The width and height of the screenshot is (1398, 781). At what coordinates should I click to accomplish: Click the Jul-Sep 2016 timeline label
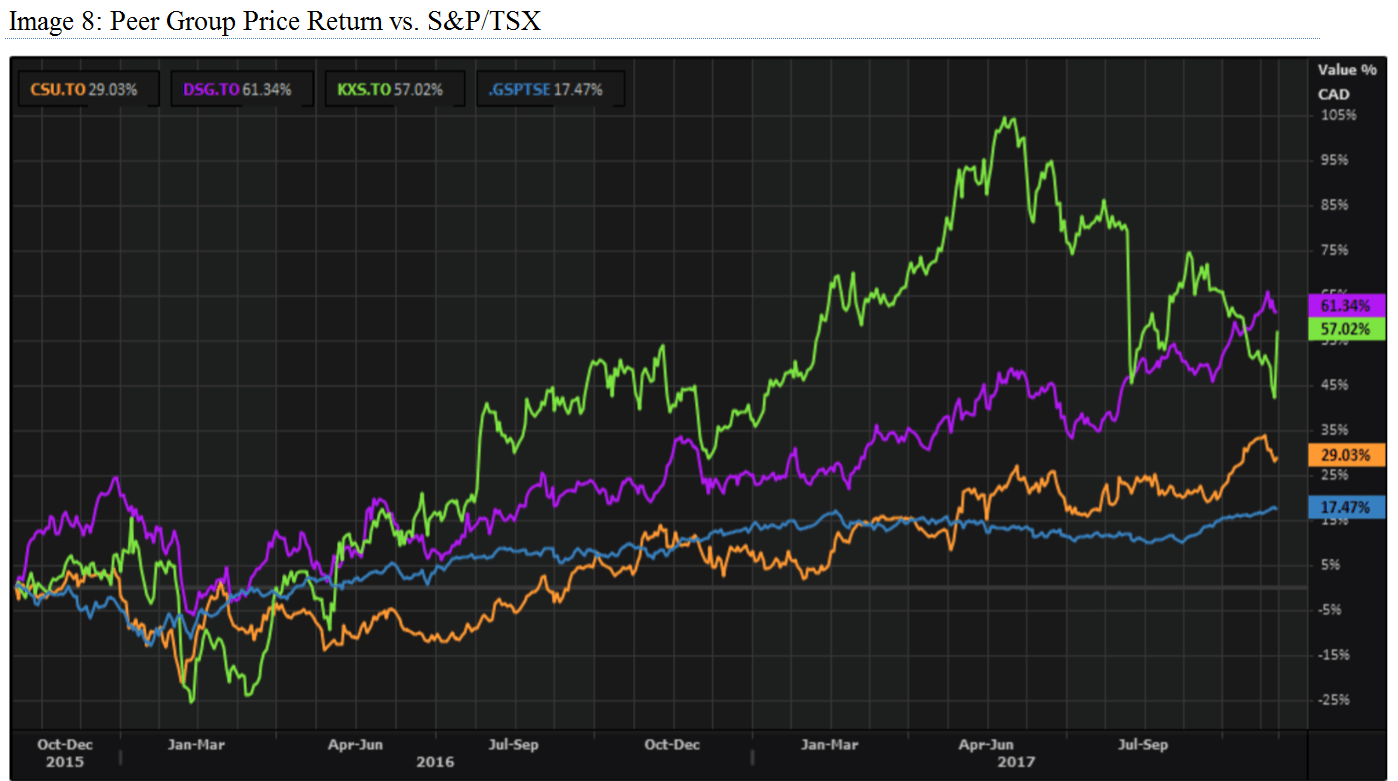point(514,744)
